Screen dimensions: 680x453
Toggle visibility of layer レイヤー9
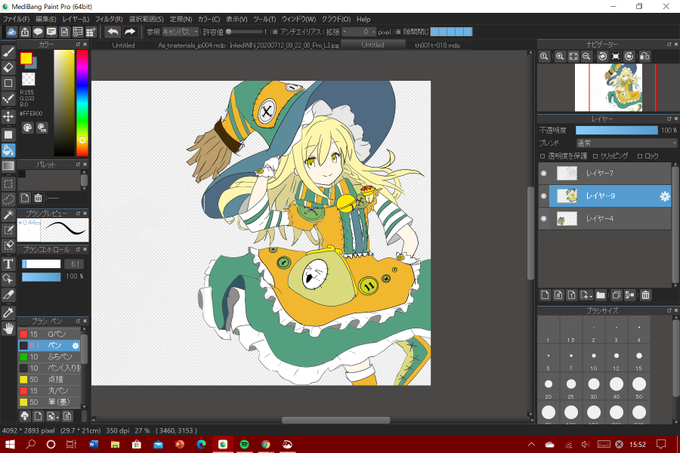click(x=544, y=196)
